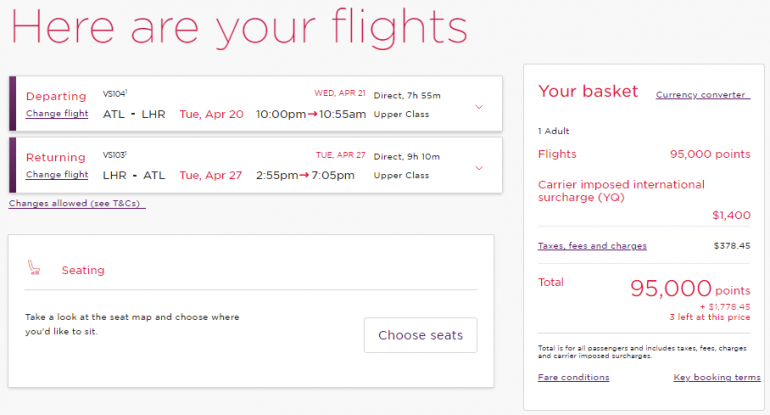Change flight for the Returning leg
770x415 pixels.
point(57,175)
